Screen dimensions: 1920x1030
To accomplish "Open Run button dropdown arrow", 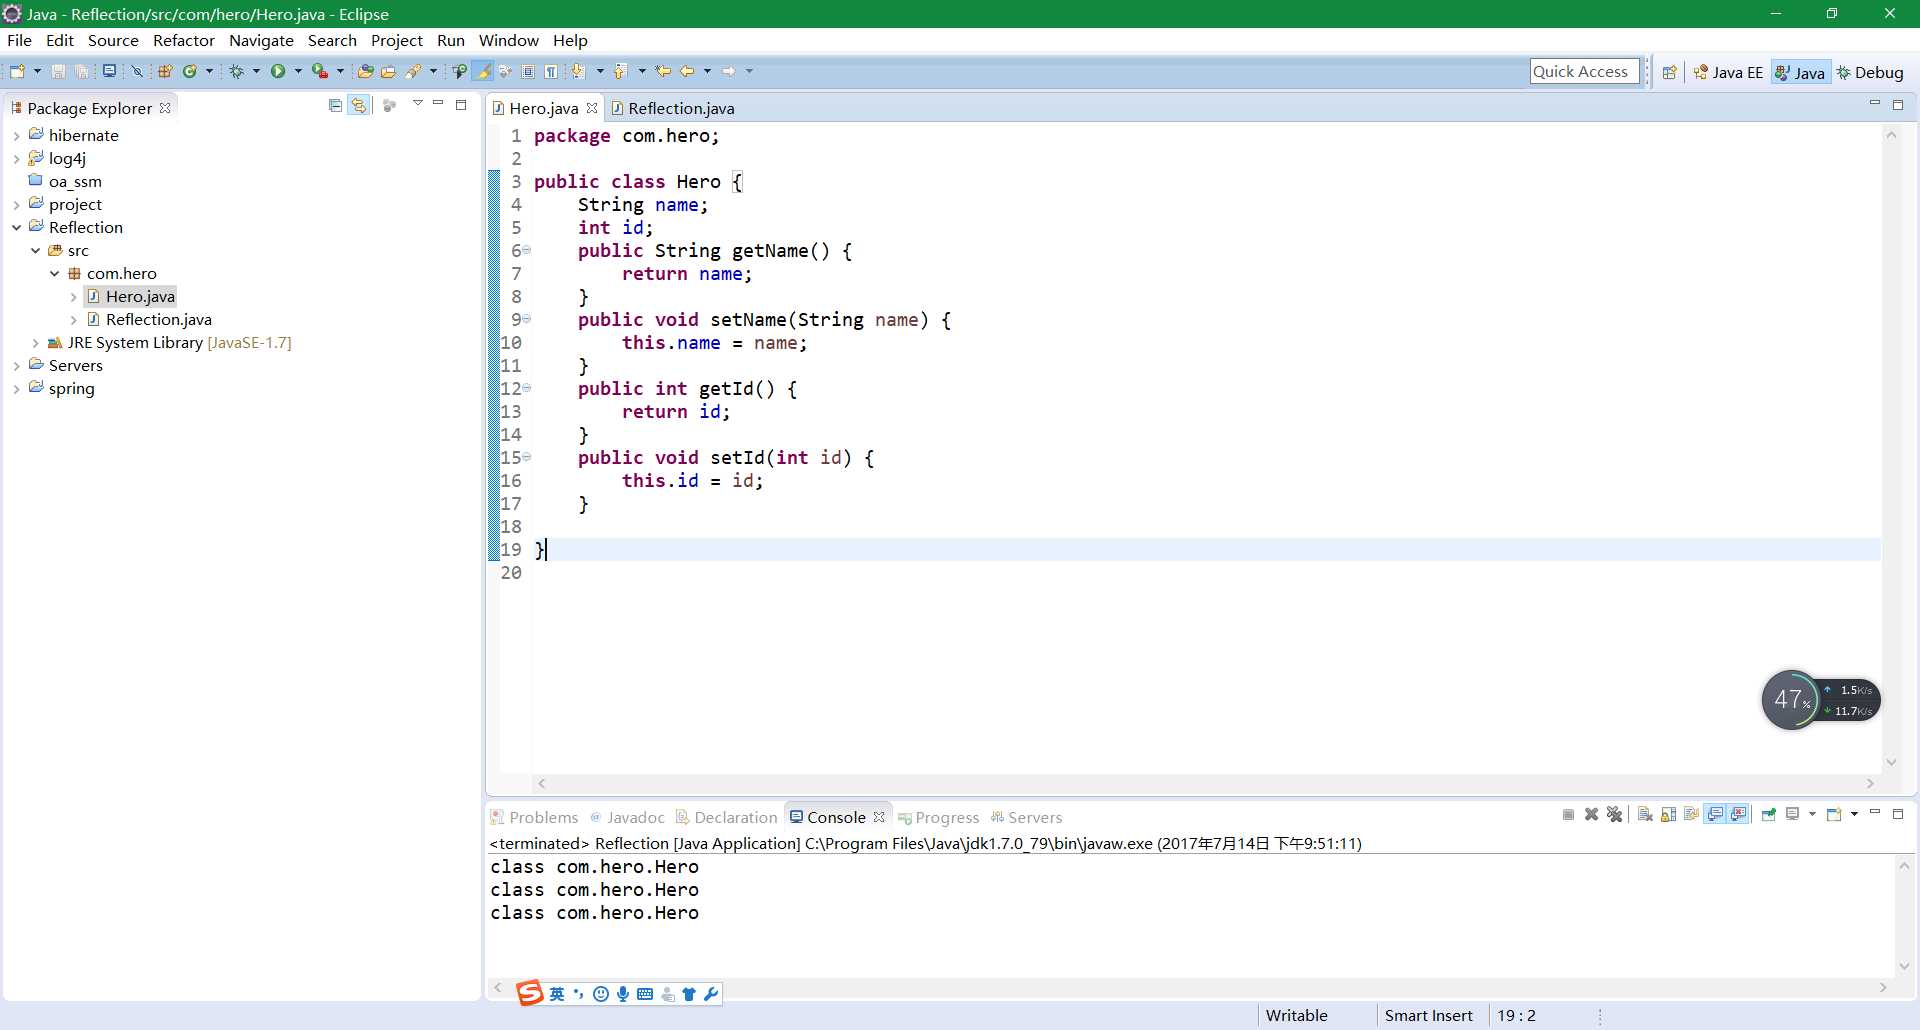I will (298, 71).
